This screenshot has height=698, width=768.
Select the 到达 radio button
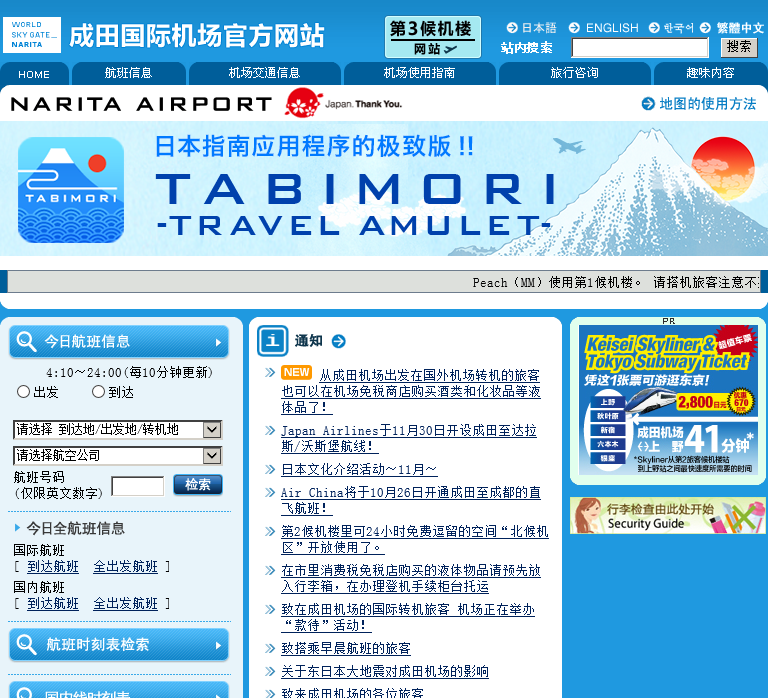pos(98,391)
